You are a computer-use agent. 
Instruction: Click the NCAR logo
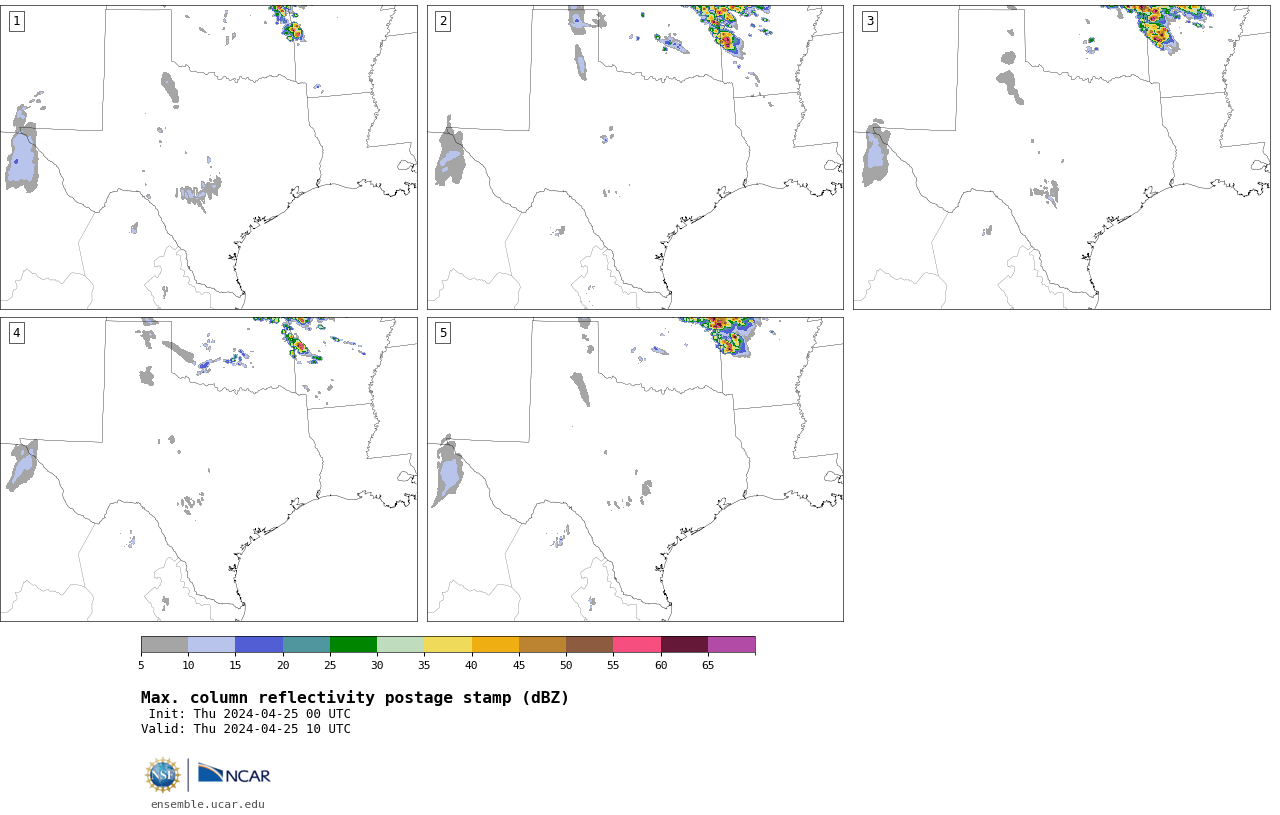pos(234,774)
